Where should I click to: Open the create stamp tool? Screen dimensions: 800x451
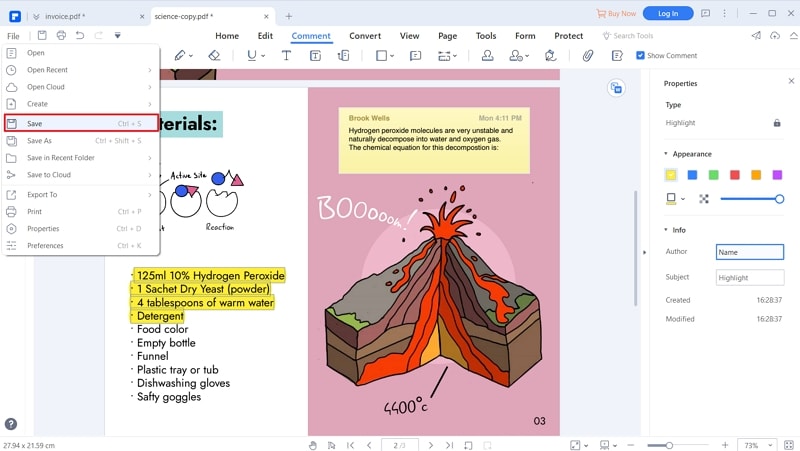point(516,56)
